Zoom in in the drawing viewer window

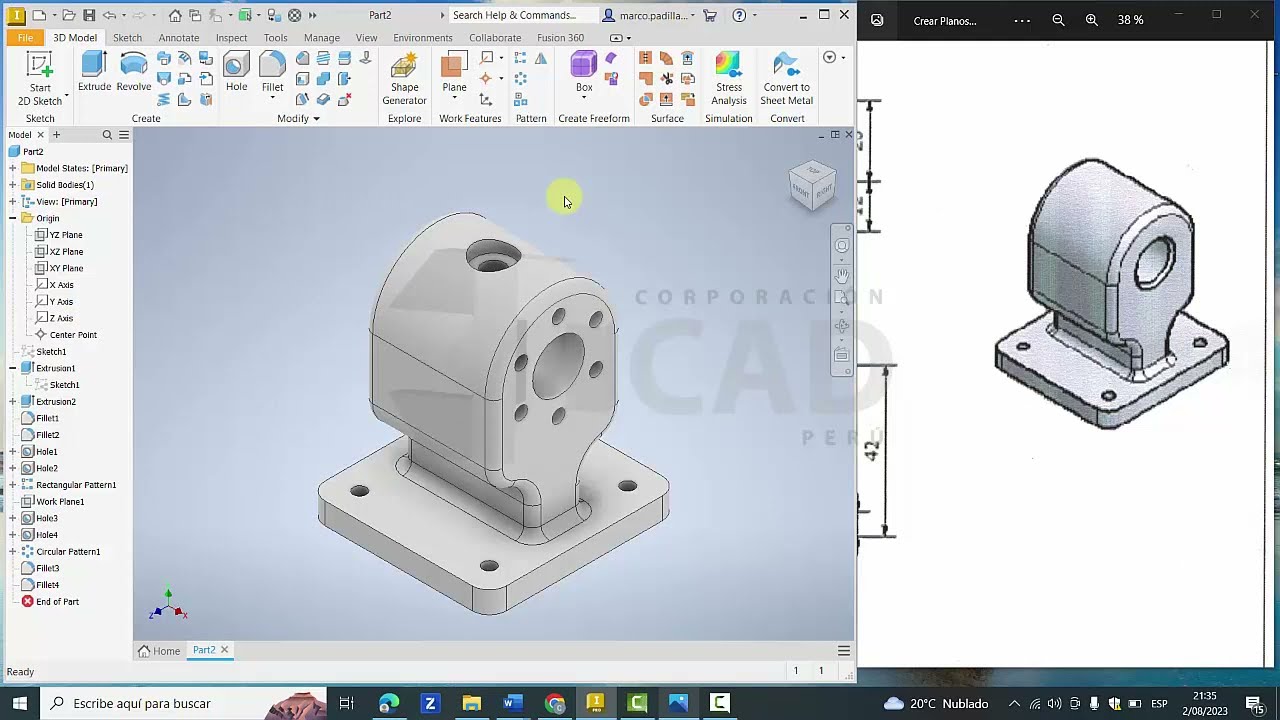click(1091, 20)
